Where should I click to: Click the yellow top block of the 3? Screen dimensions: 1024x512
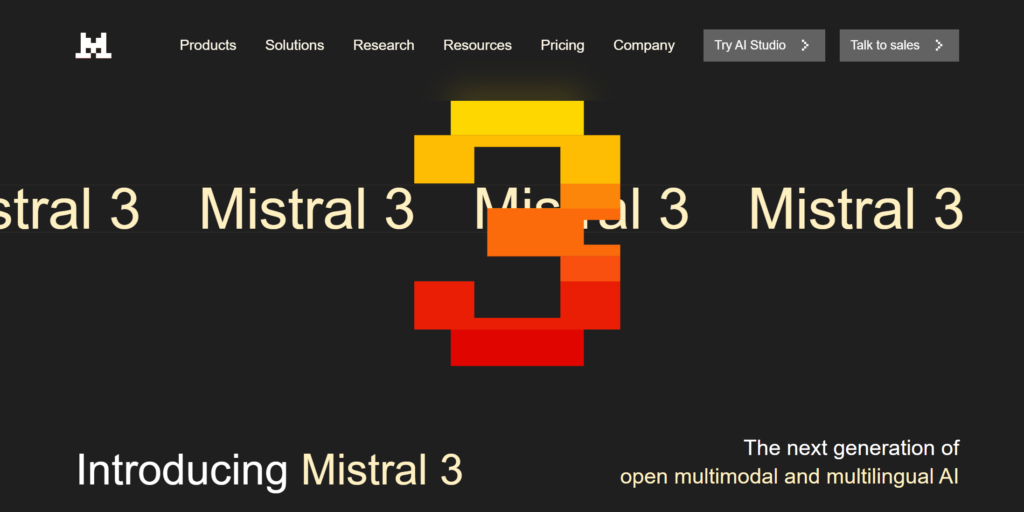coord(517,117)
